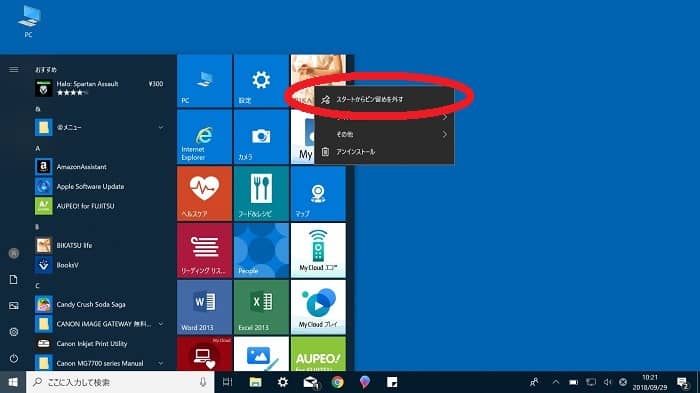Viewport: 700px width, 393px height.
Task: Open BooksV in the app list
Action: point(100,265)
